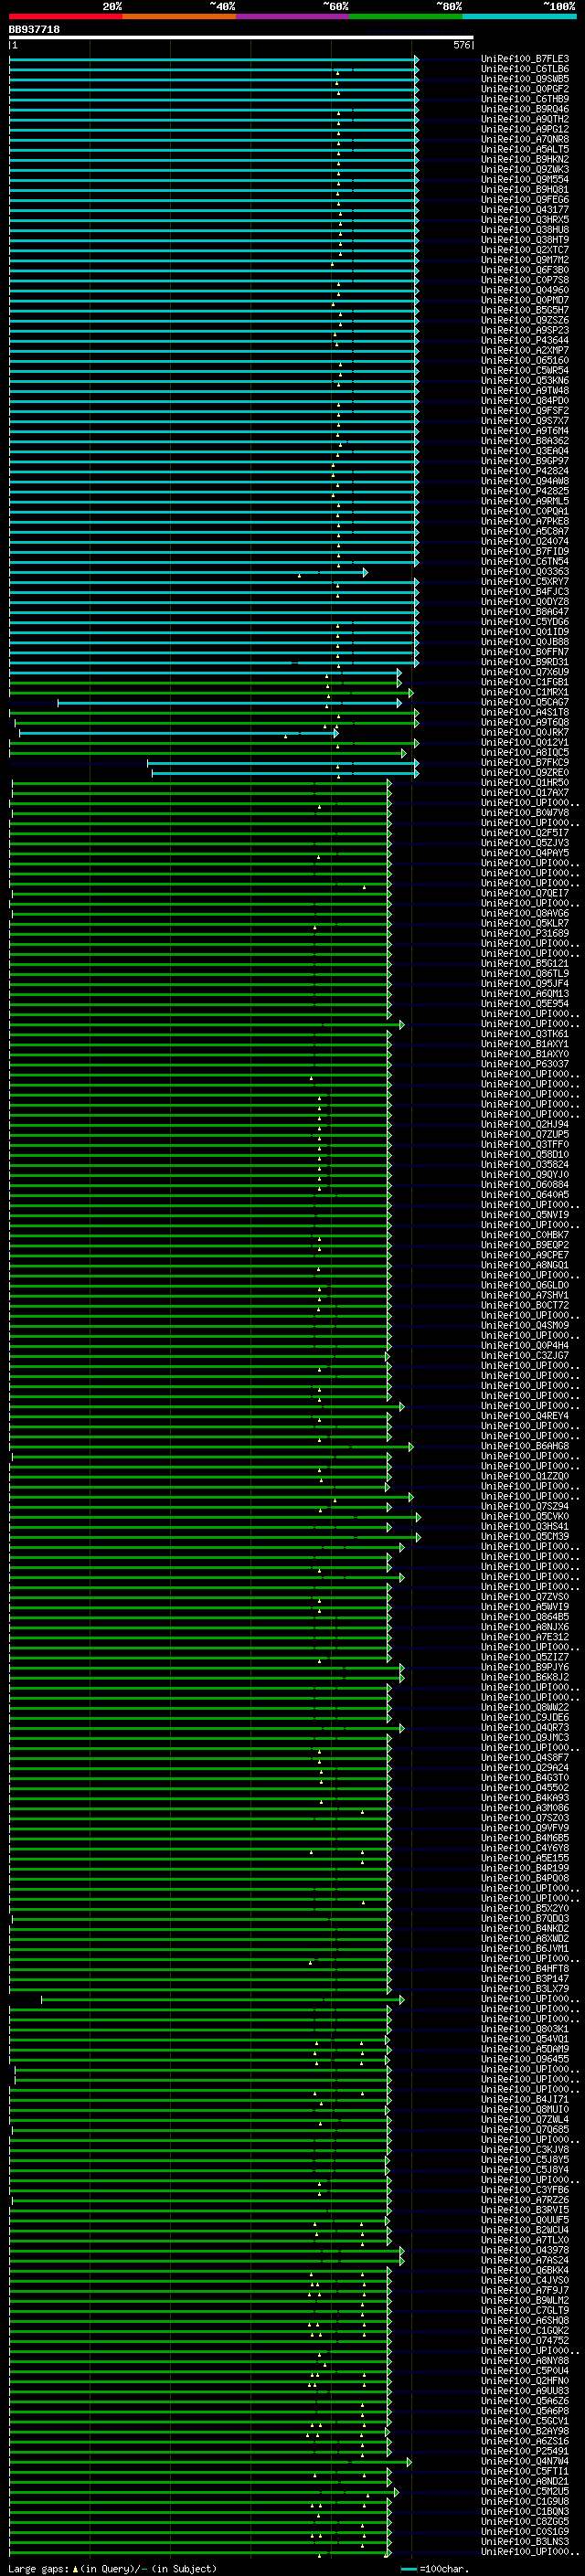Click the orange ~40% identity legend segment
The height and width of the screenshot is (2576, 585).
(179, 16)
